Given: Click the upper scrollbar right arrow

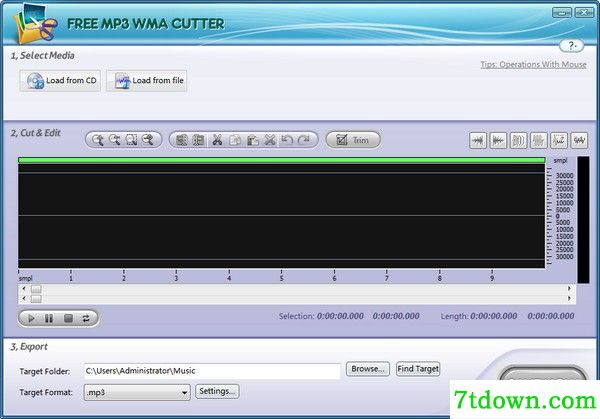Looking at the screenshot, I should click(569, 289).
